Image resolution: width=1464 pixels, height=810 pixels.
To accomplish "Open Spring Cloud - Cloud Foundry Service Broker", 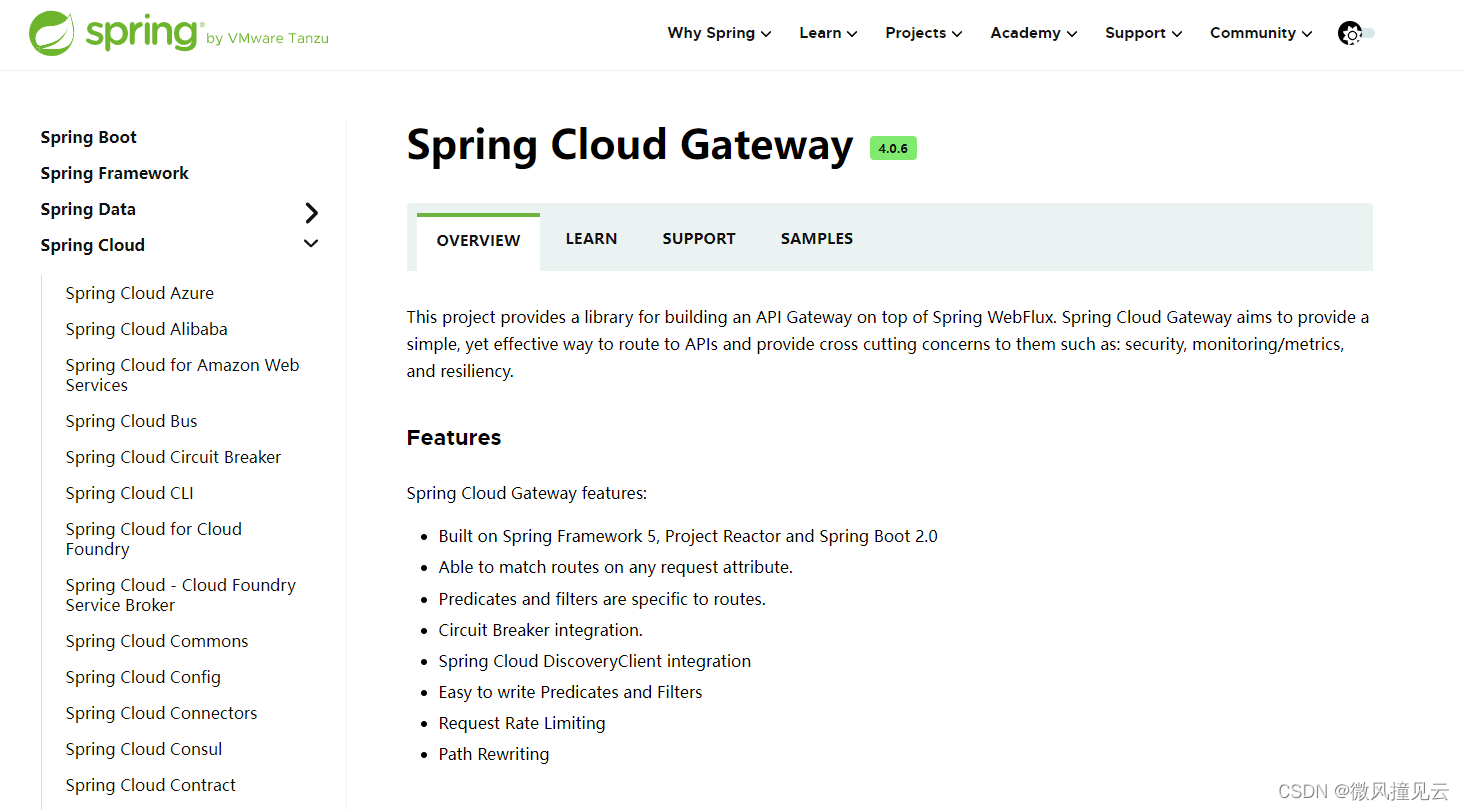I will click(181, 595).
